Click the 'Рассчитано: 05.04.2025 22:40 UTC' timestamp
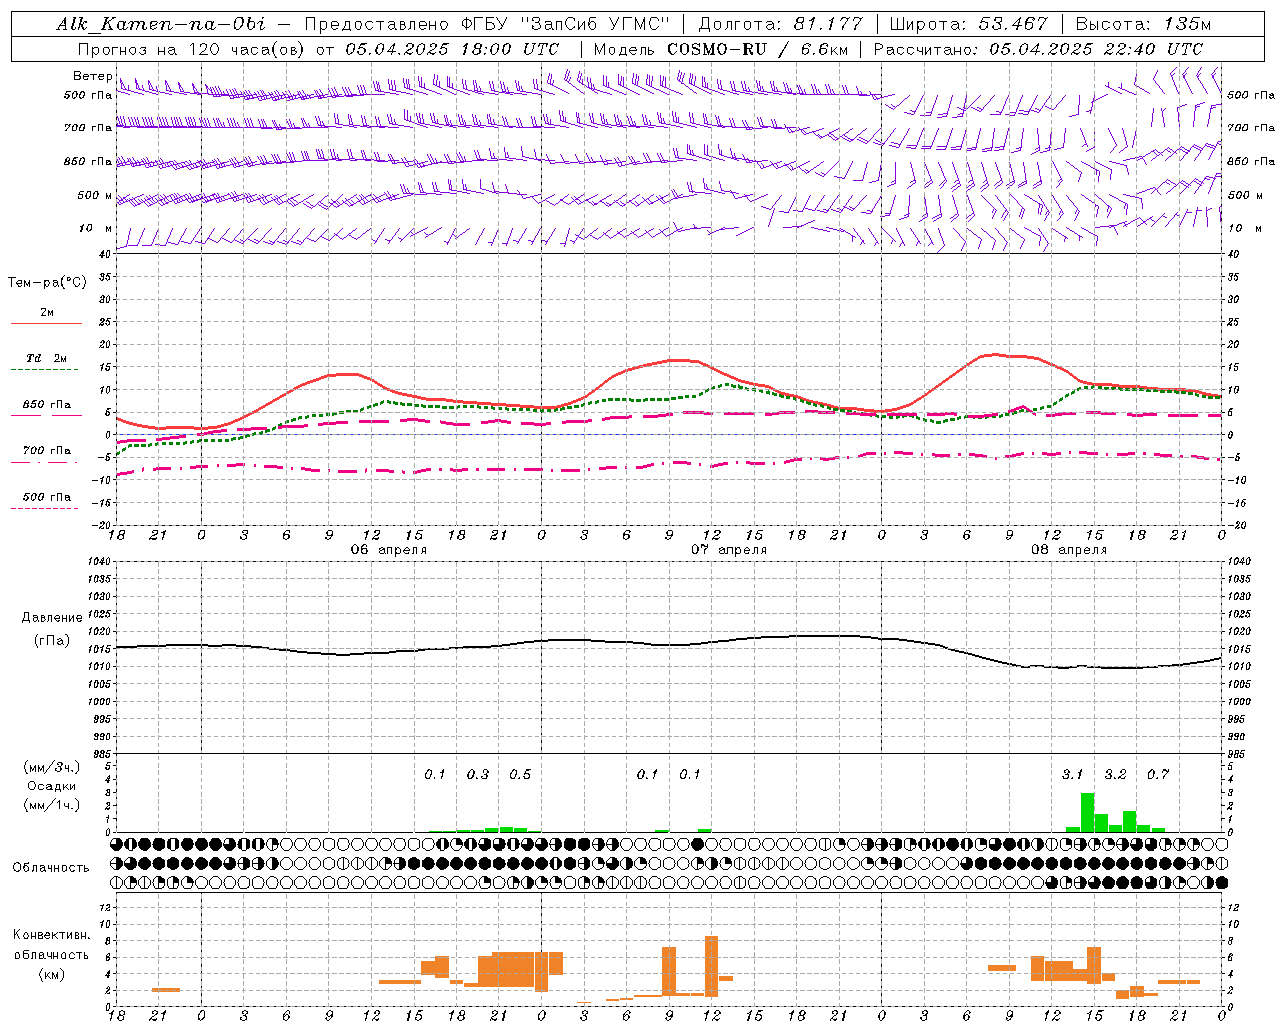Image resolution: width=1280 pixels, height=1024 pixels. click(1038, 49)
